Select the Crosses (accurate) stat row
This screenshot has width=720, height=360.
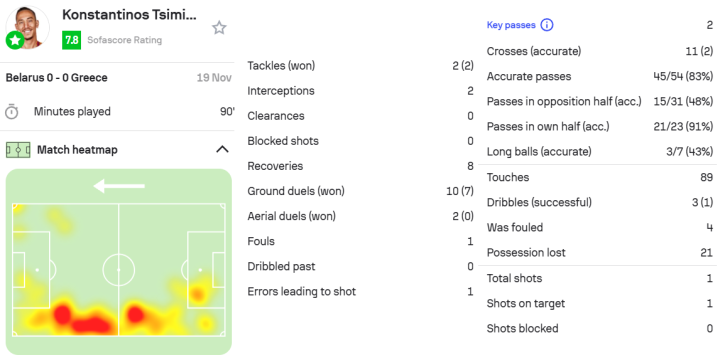click(x=600, y=51)
